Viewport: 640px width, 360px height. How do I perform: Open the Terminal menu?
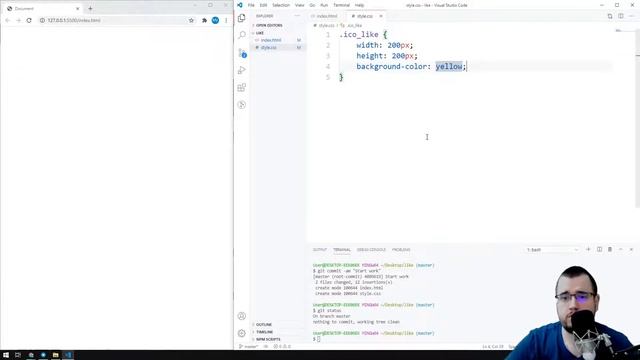pos(342,5)
